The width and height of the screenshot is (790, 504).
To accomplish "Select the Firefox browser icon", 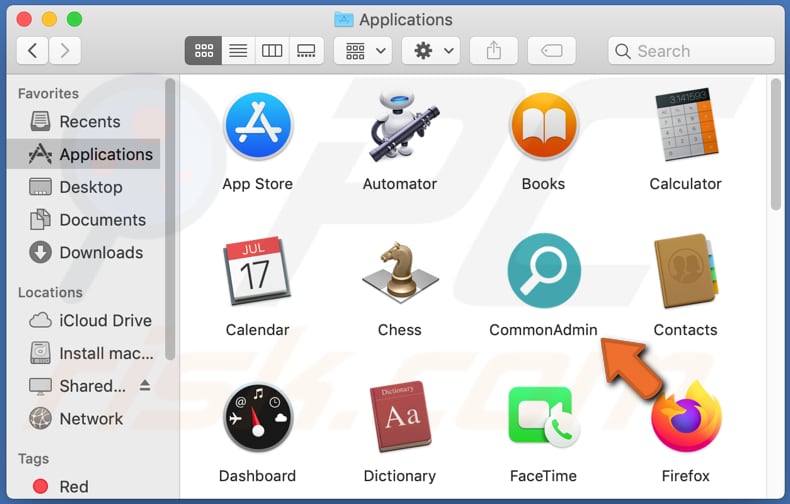I will (686, 417).
